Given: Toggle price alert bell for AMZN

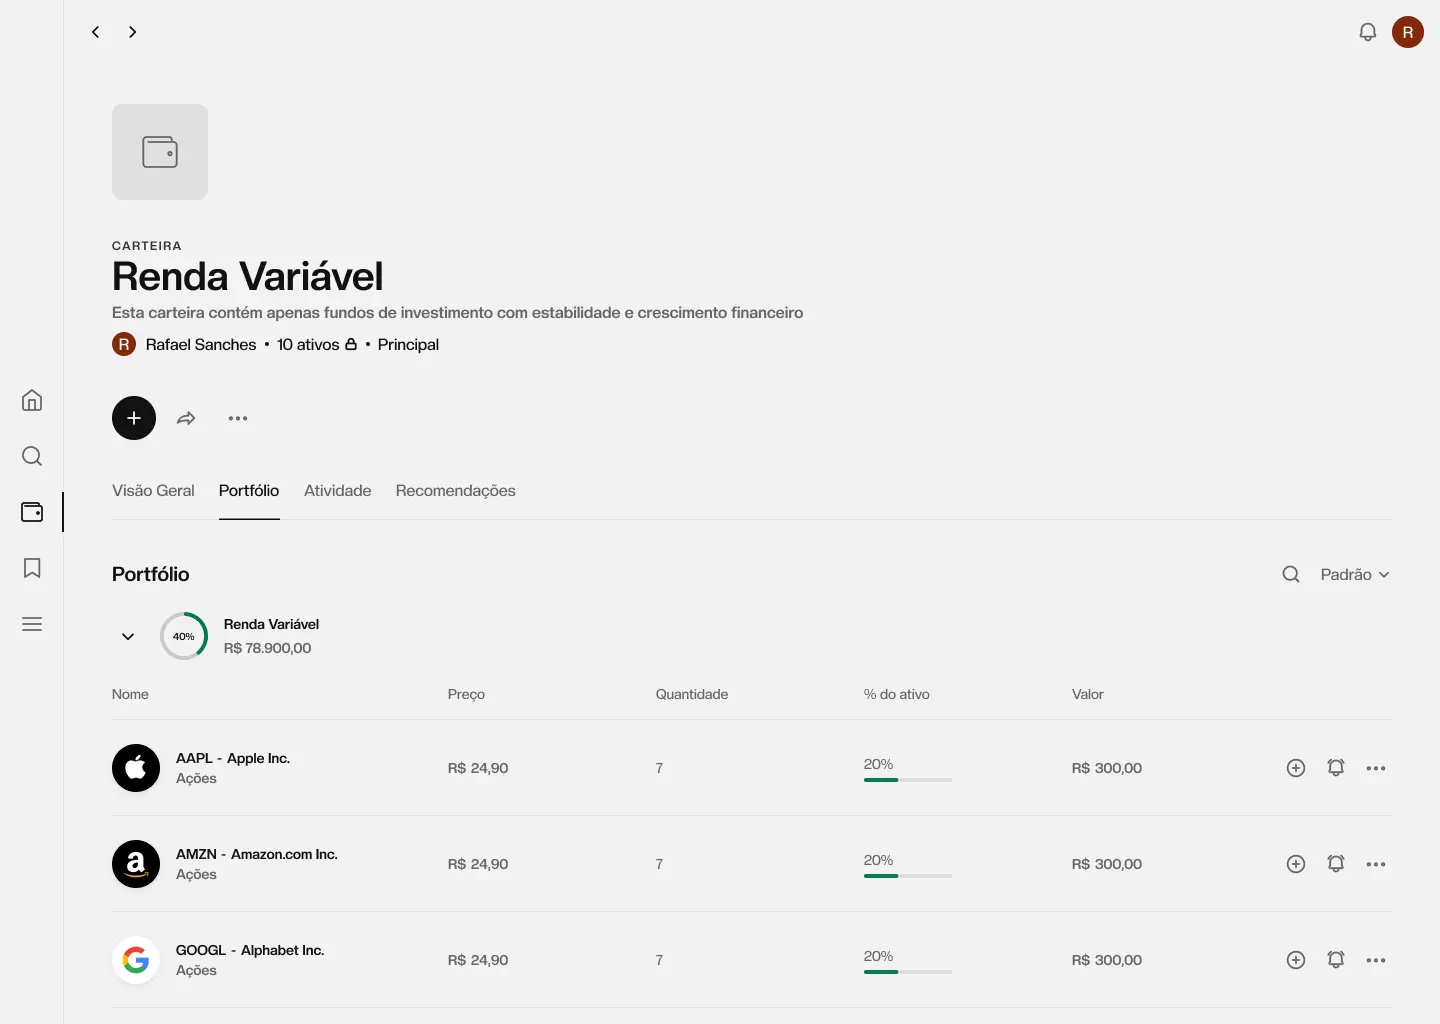Looking at the screenshot, I should pyautogui.click(x=1336, y=864).
